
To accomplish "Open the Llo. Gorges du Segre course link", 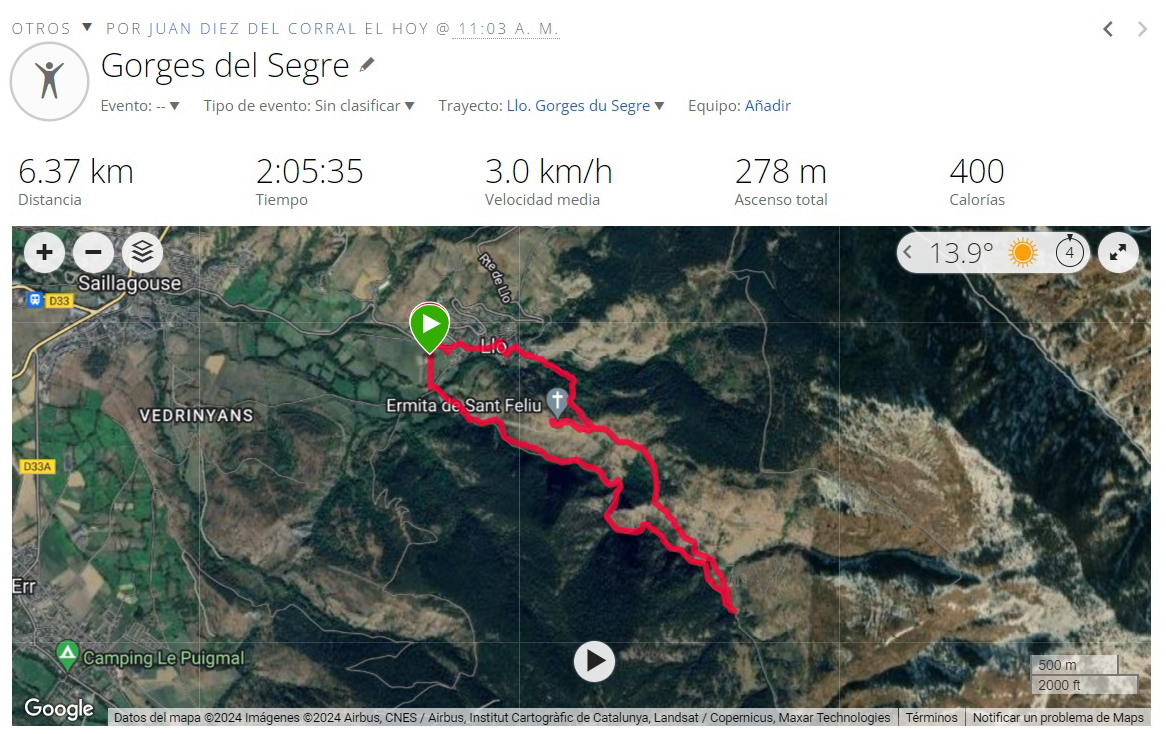I will [578, 106].
